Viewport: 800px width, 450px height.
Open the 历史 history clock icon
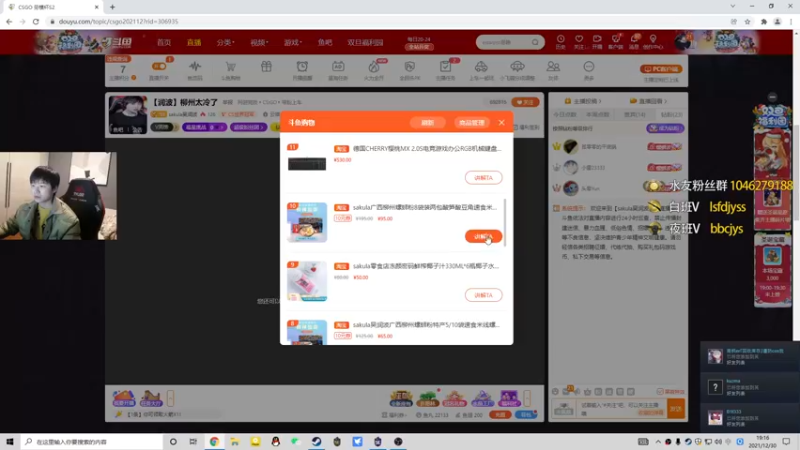[560, 42]
